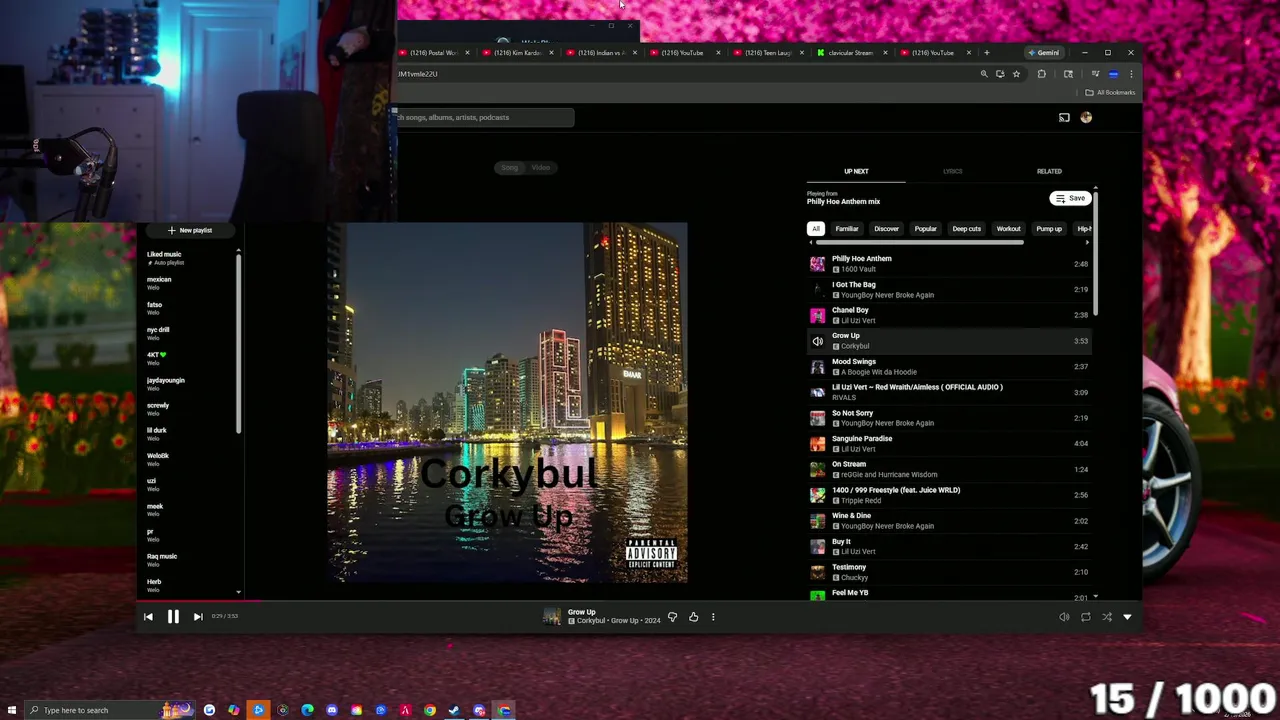Play 1400 / 999 Freestyle from queue
This screenshot has width=1280, height=720.
pyautogui.click(x=948, y=495)
